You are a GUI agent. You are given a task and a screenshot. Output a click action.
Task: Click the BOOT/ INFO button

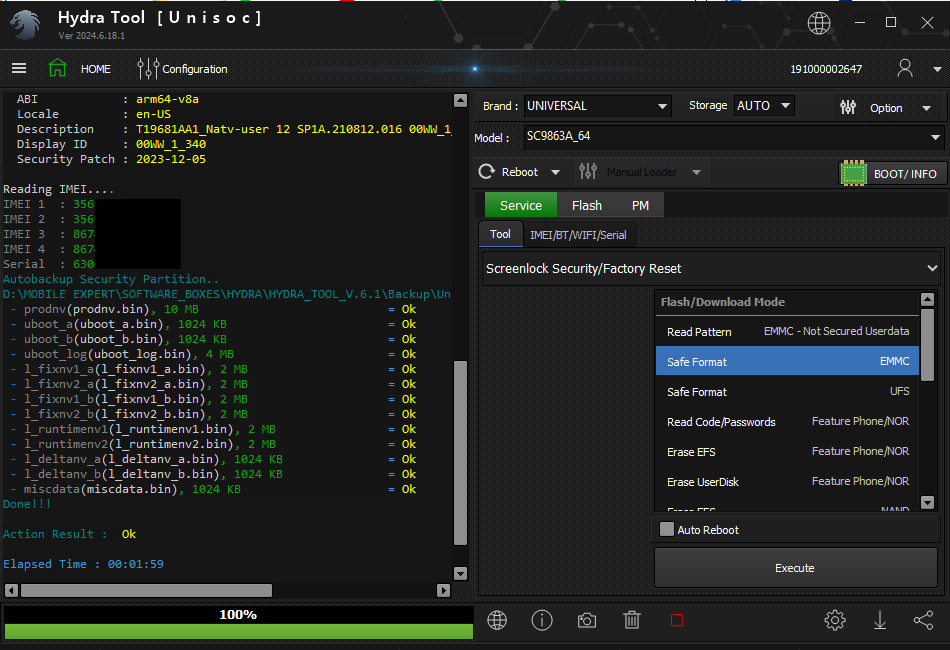coord(891,174)
